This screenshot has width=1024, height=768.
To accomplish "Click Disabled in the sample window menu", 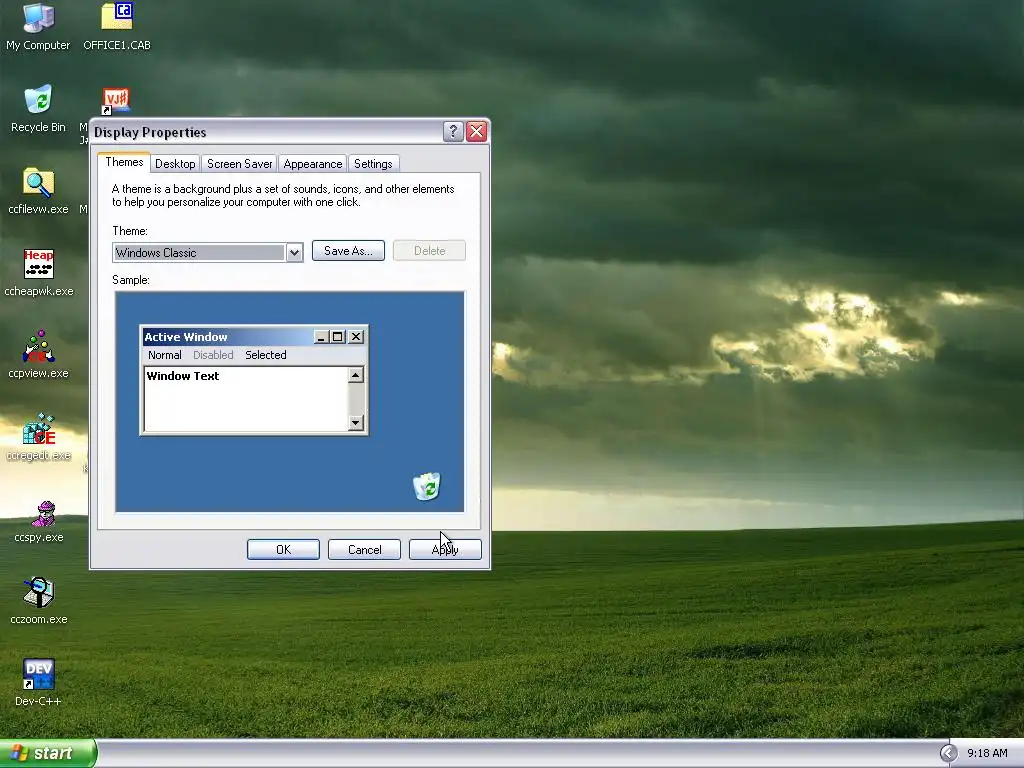I will 213,355.
